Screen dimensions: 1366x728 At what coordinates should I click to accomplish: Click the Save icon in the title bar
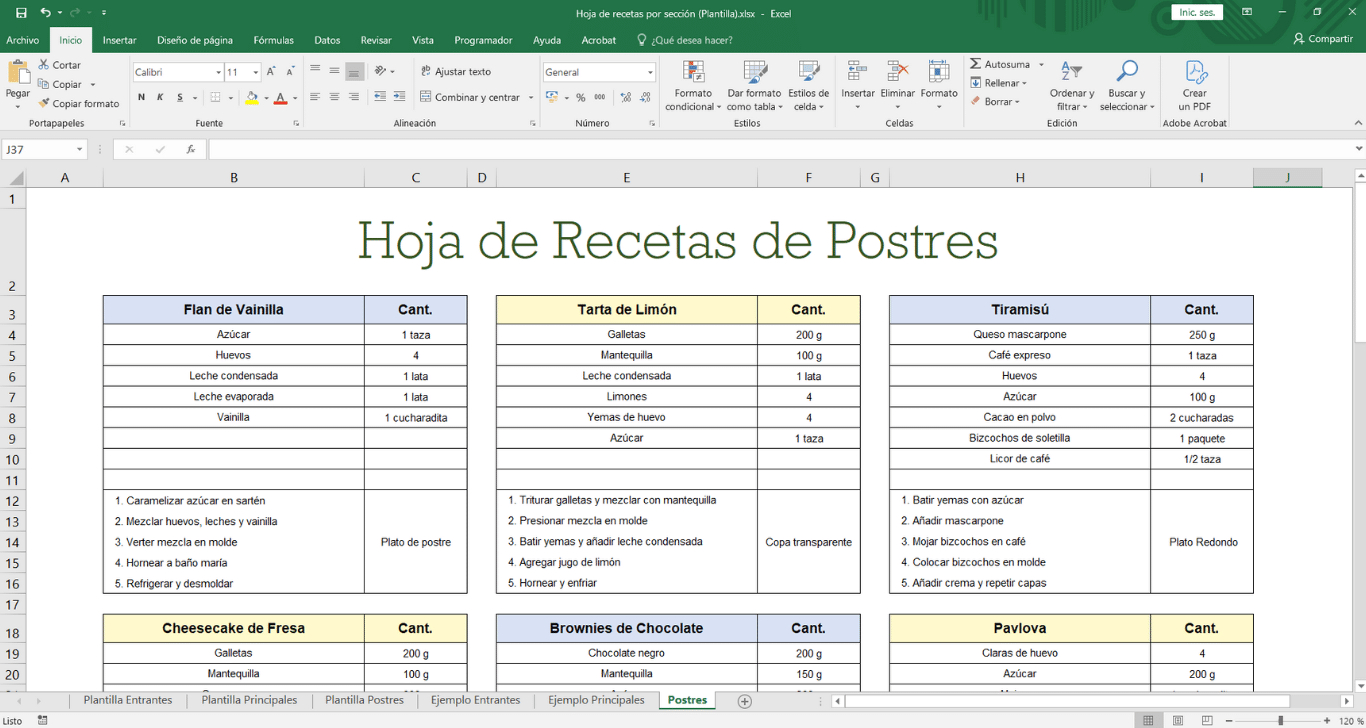pyautogui.click(x=21, y=13)
